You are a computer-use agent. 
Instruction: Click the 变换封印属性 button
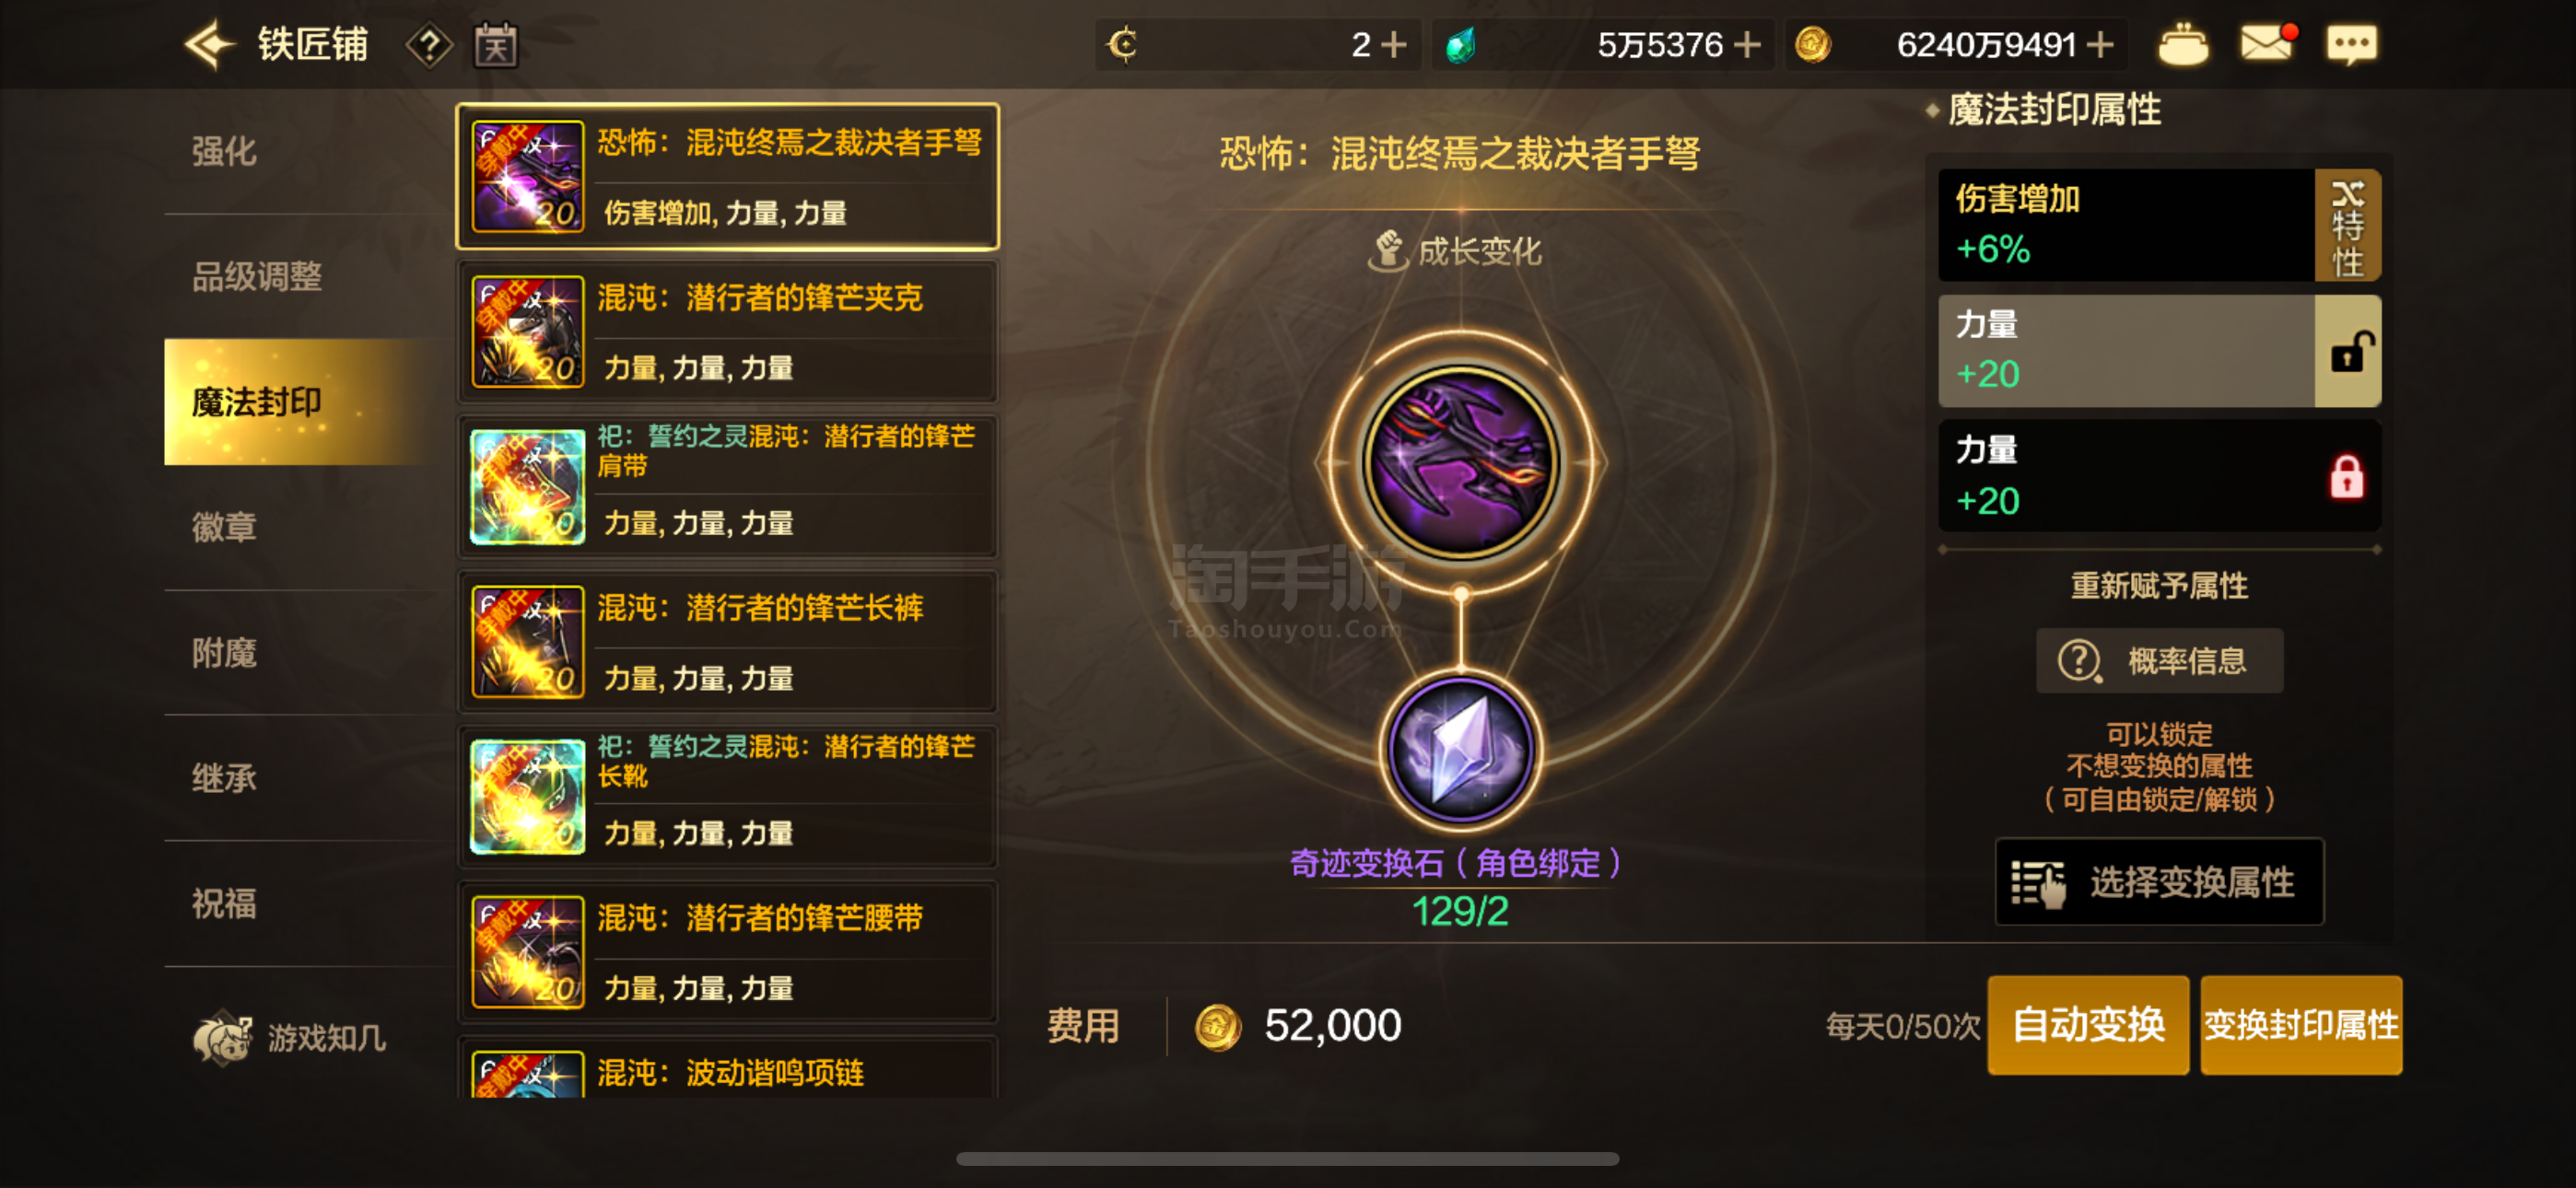[x=2301, y=1025]
